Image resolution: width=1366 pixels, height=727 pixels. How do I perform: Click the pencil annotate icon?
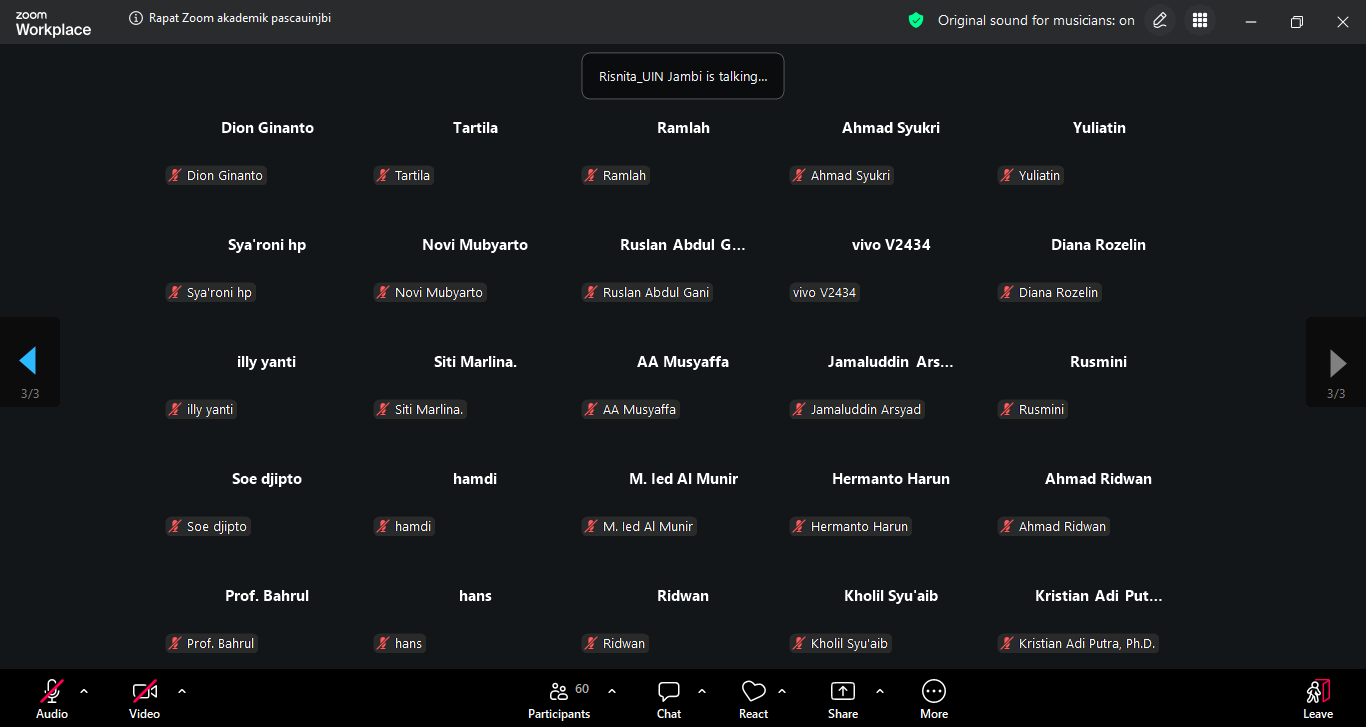coord(1159,20)
